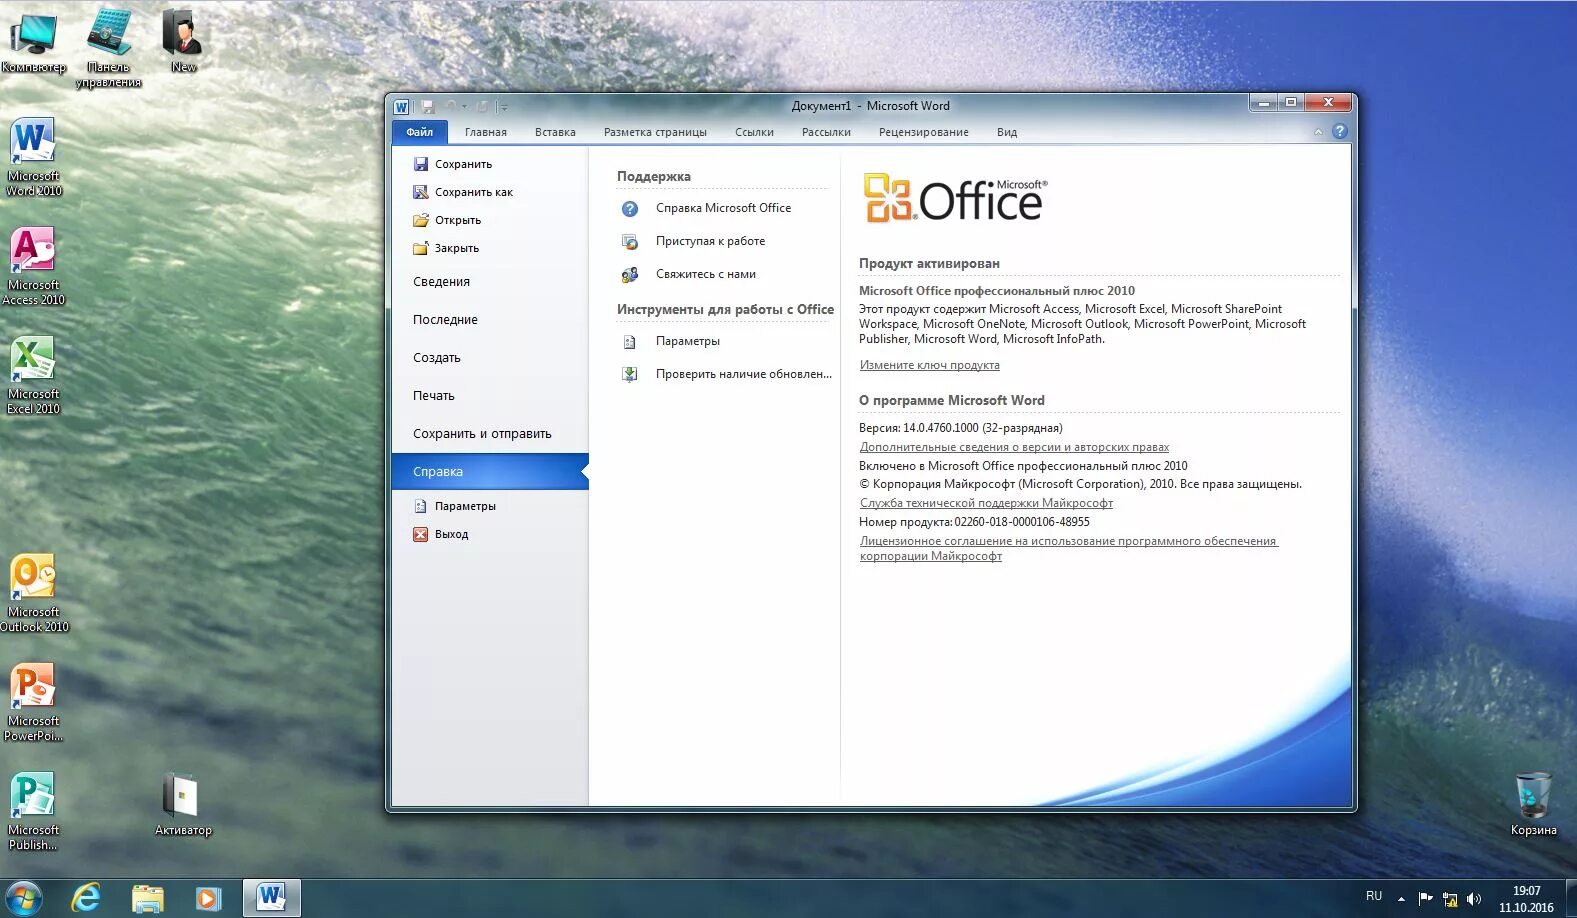Click the Измените ключ продукта link
Viewport: 1577px width, 918px height.
930,365
